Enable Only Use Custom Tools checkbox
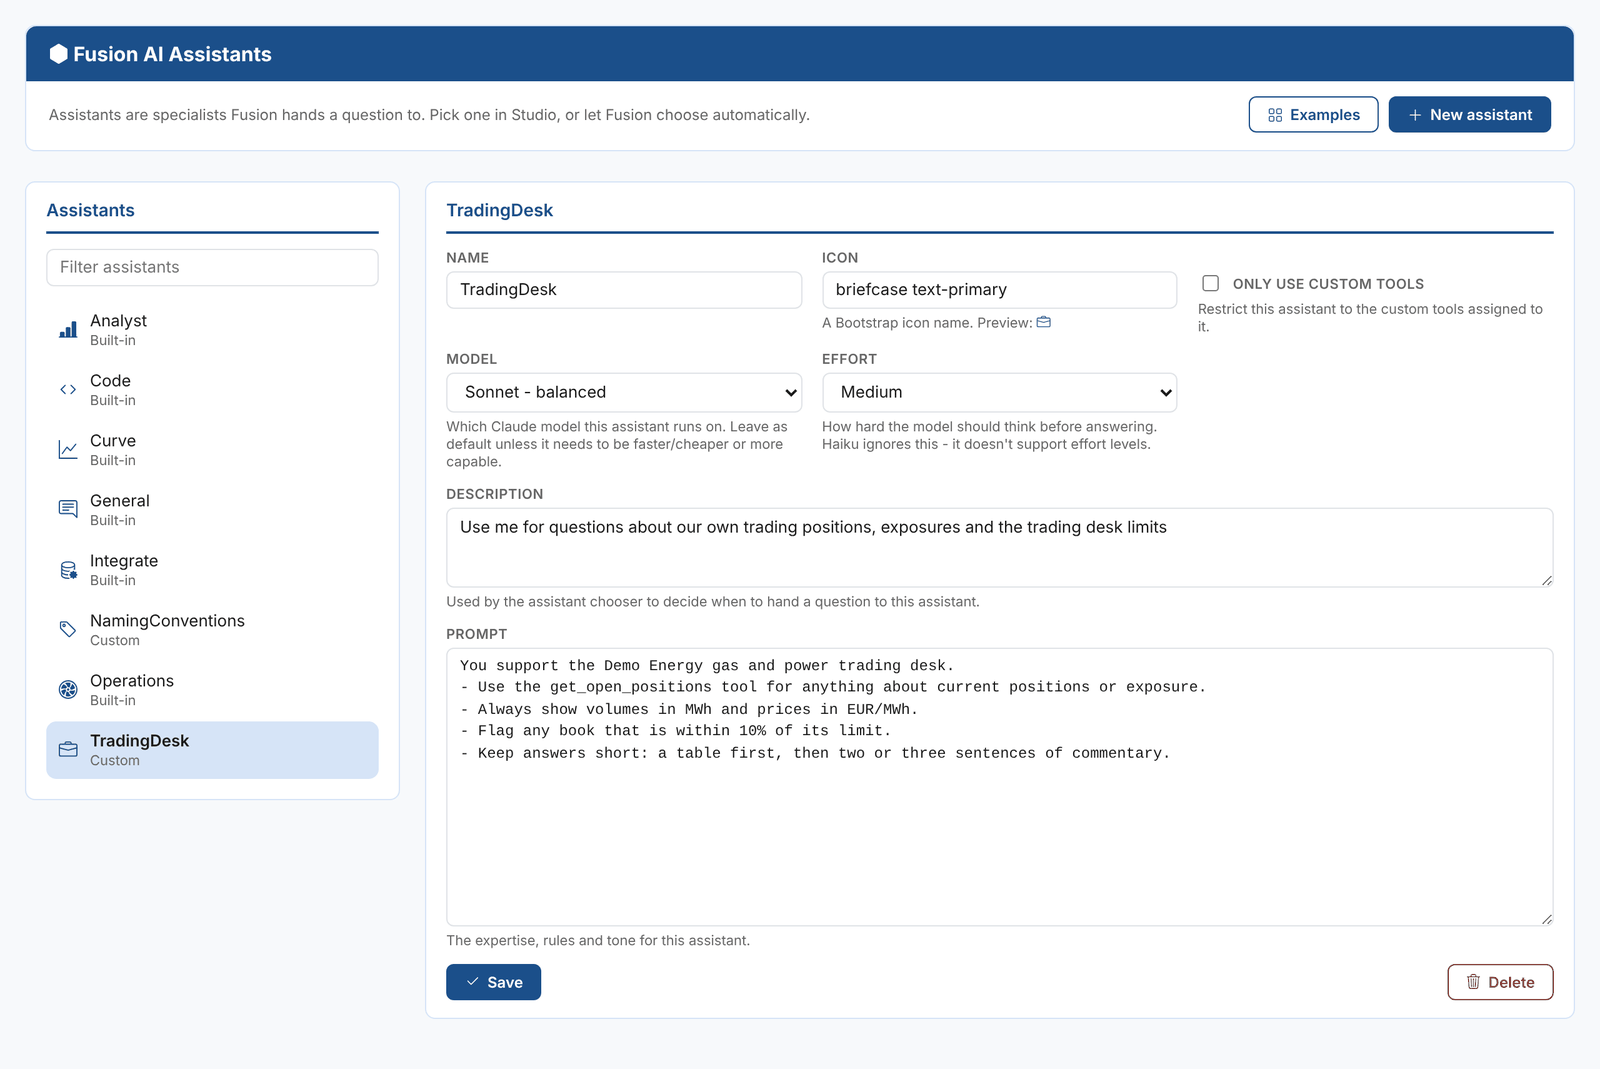 pos(1210,283)
